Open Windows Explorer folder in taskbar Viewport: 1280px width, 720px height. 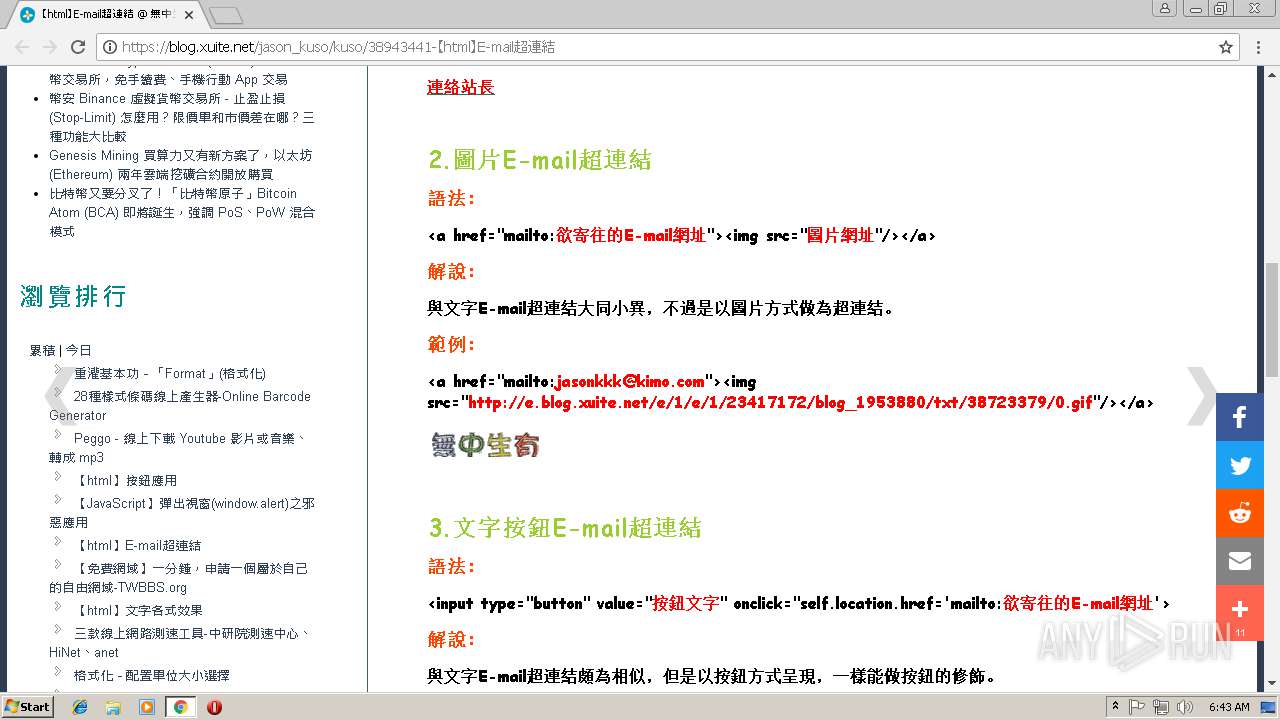pos(113,707)
